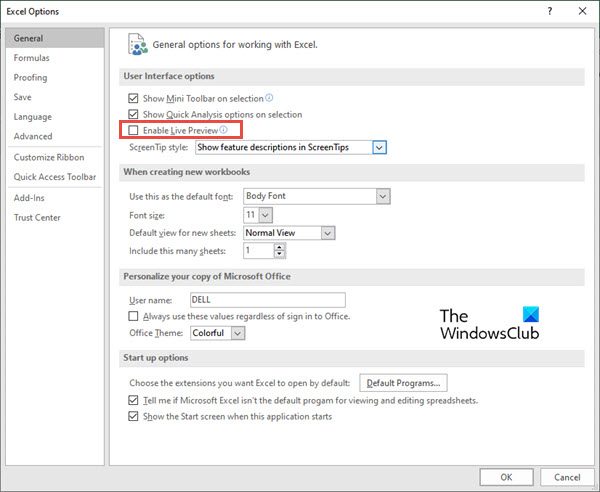Select the General category
The width and height of the screenshot is (600, 492).
[55, 38]
